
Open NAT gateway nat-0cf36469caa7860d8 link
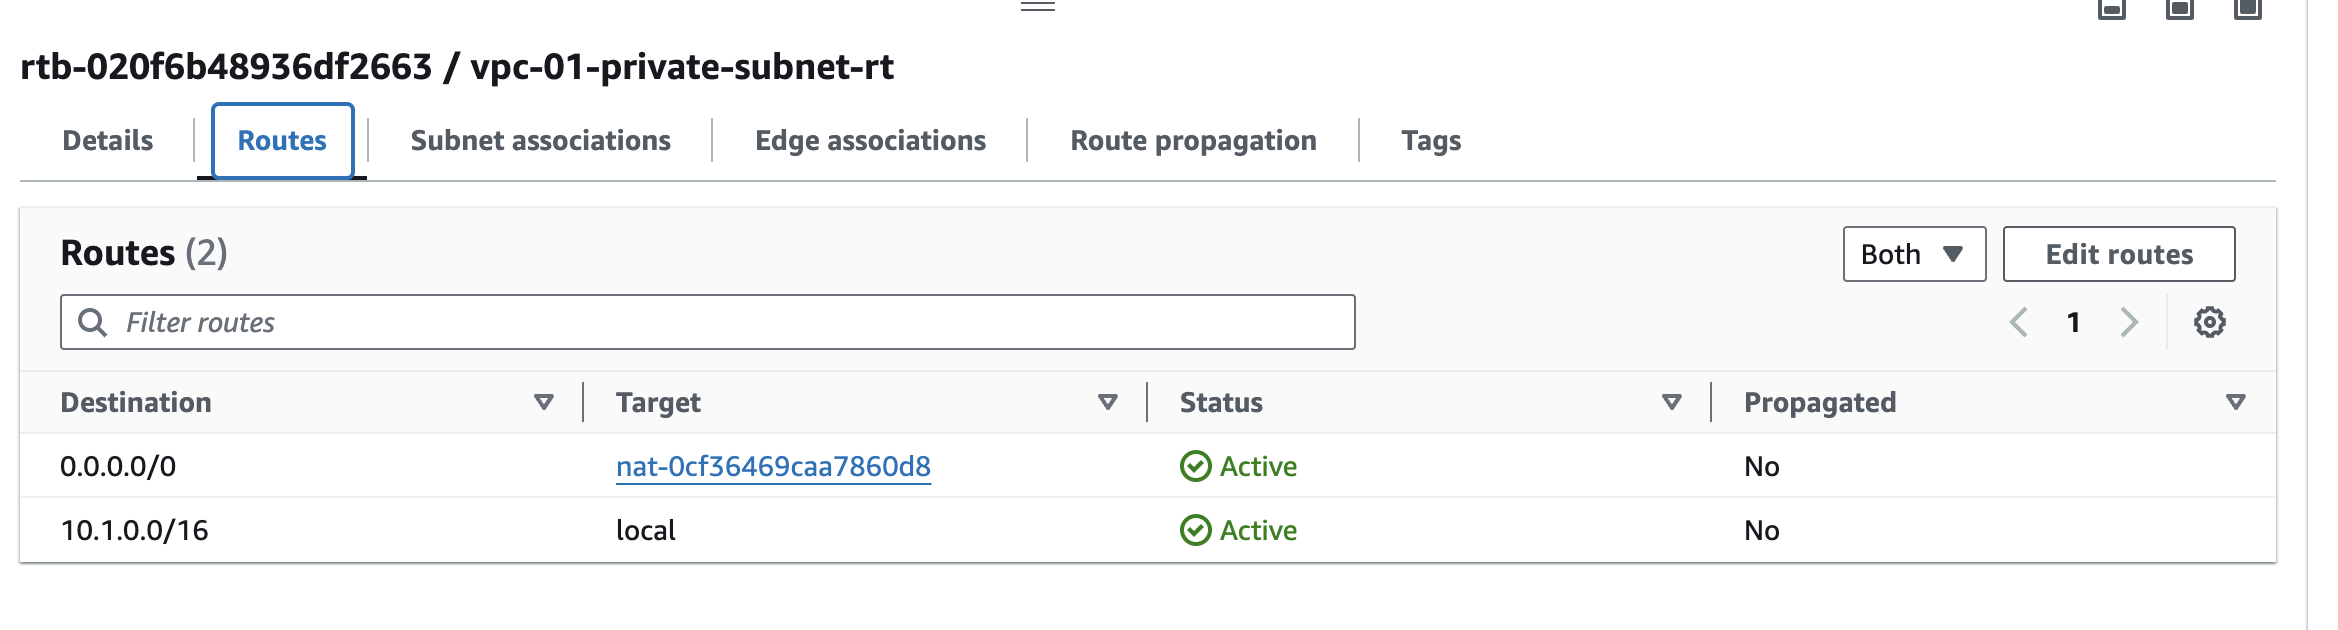tap(773, 466)
